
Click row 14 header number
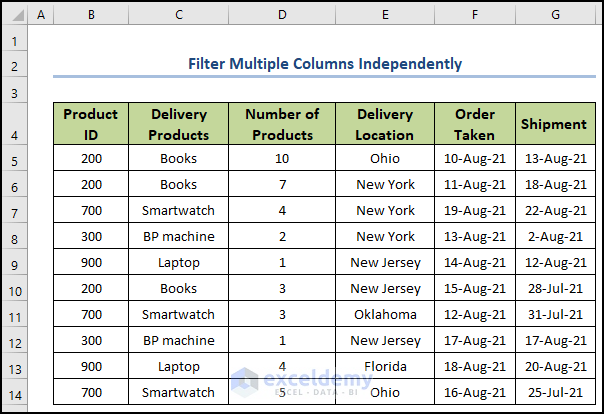click(14, 393)
